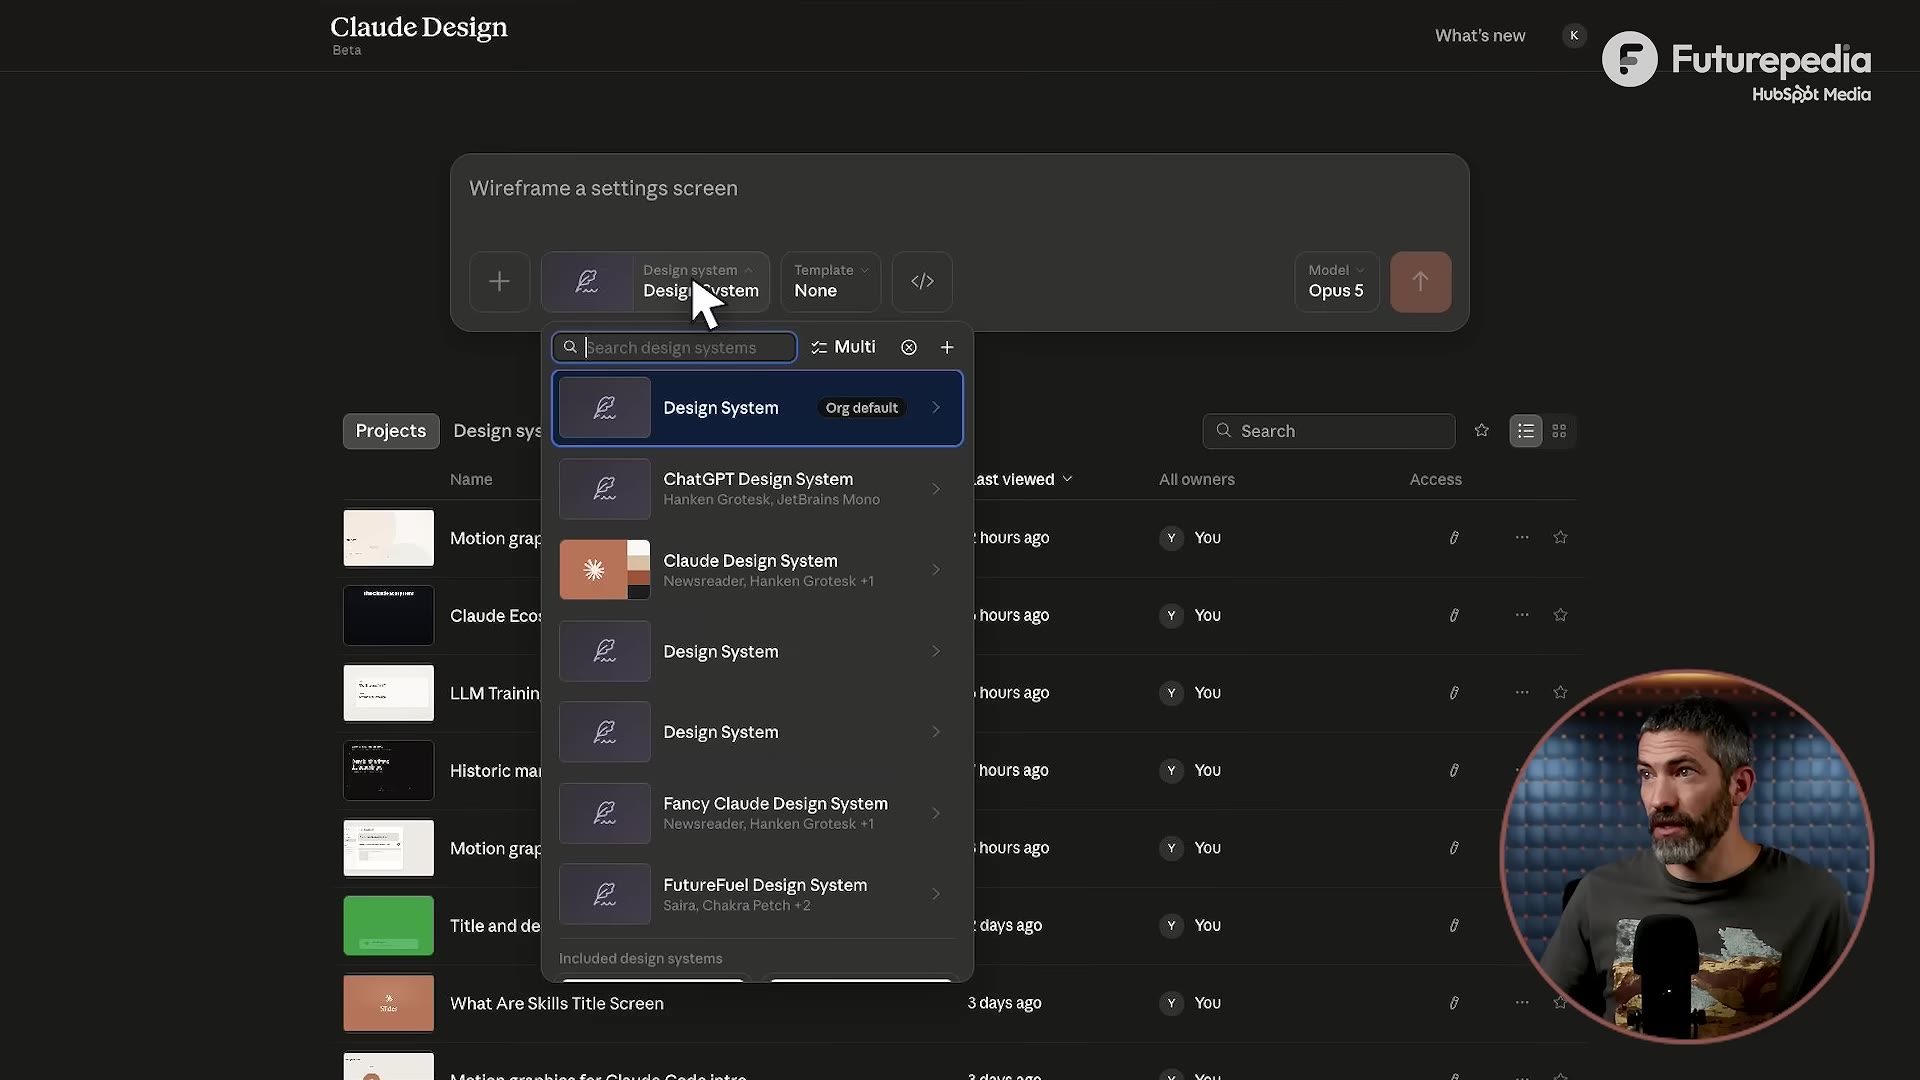This screenshot has height=1080, width=1920.
Task: Open the Template None dropdown
Action: pyautogui.click(x=830, y=282)
